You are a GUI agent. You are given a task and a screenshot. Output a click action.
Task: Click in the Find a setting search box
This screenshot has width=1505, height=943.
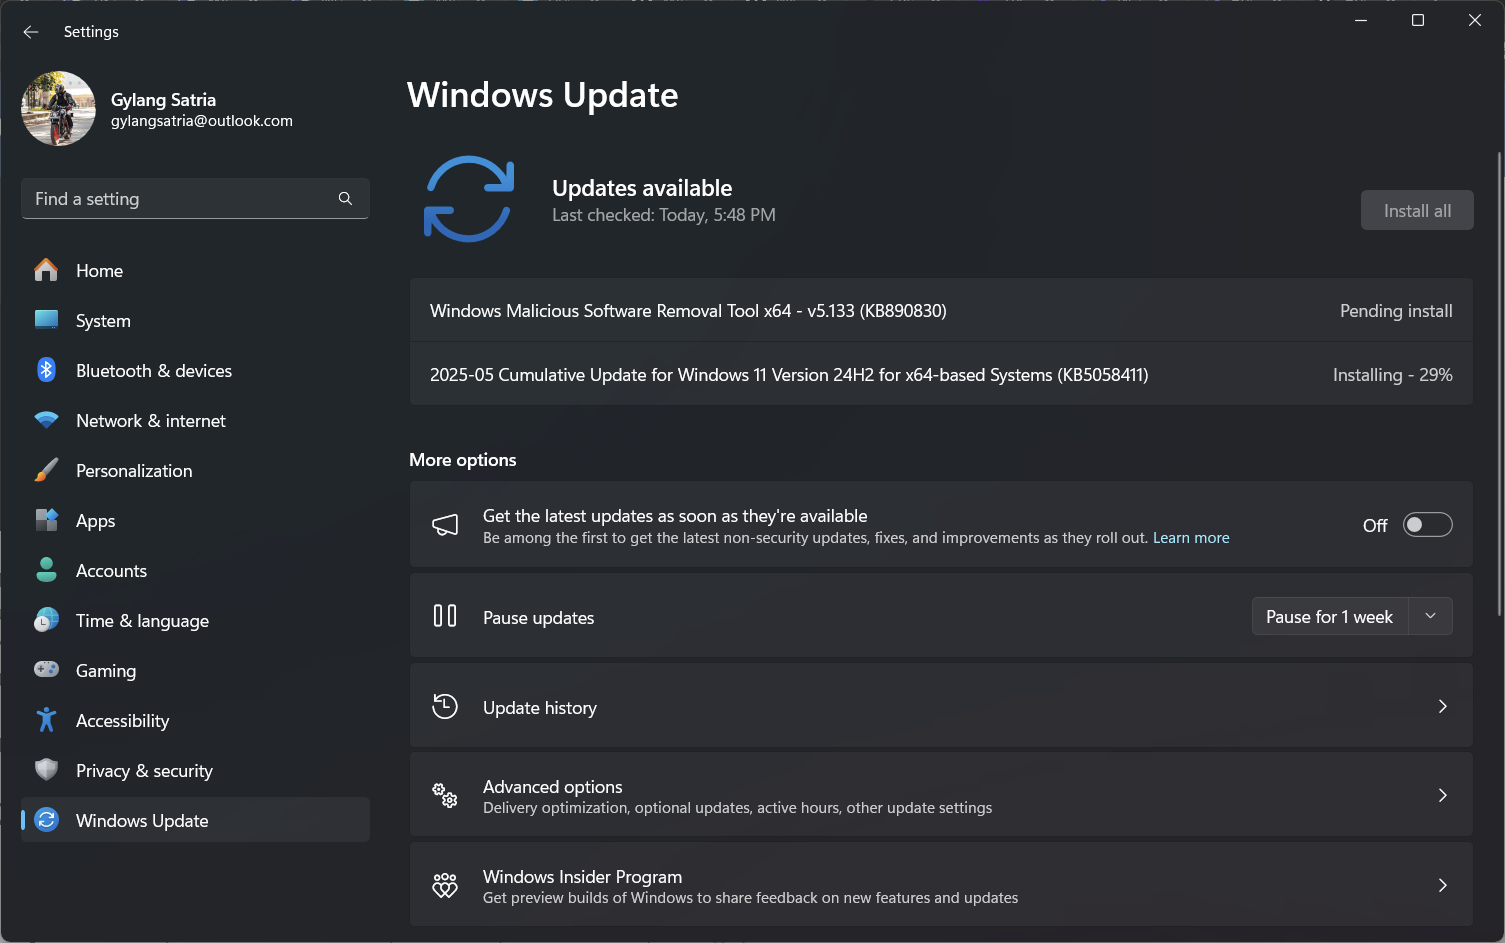click(x=195, y=198)
